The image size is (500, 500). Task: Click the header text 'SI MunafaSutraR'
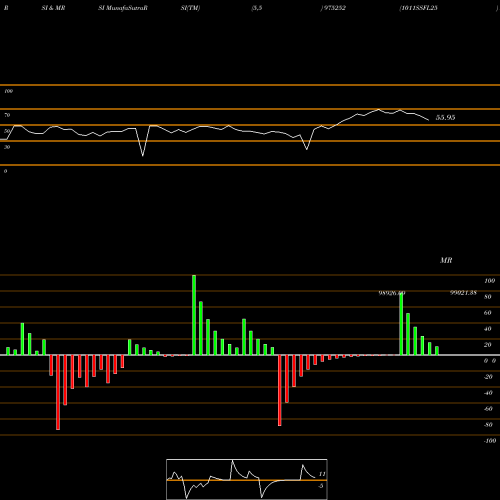pos(123,8)
